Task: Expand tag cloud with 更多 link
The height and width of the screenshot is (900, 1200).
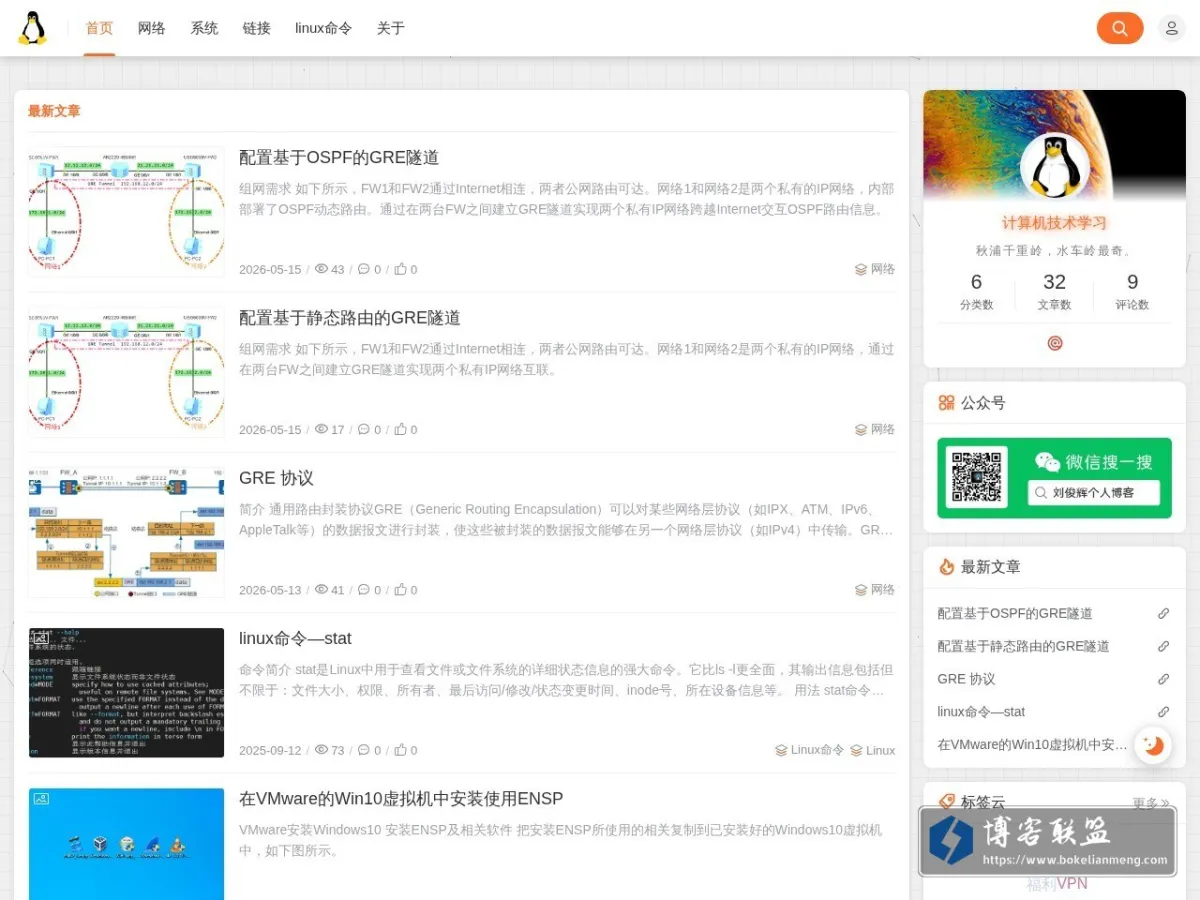Action: 1151,803
